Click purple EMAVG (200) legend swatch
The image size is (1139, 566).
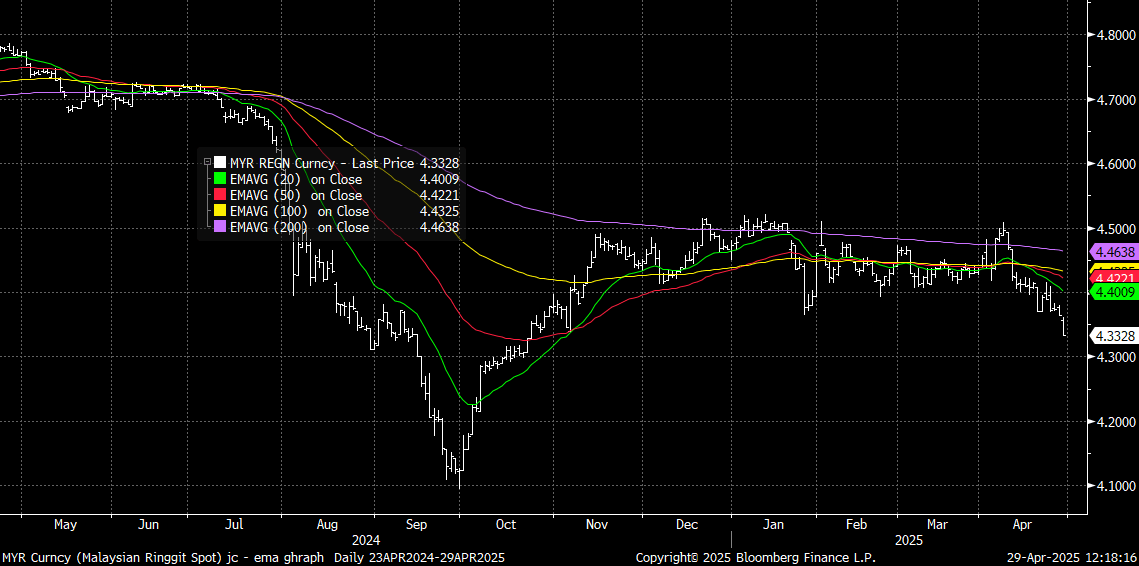coord(220,227)
